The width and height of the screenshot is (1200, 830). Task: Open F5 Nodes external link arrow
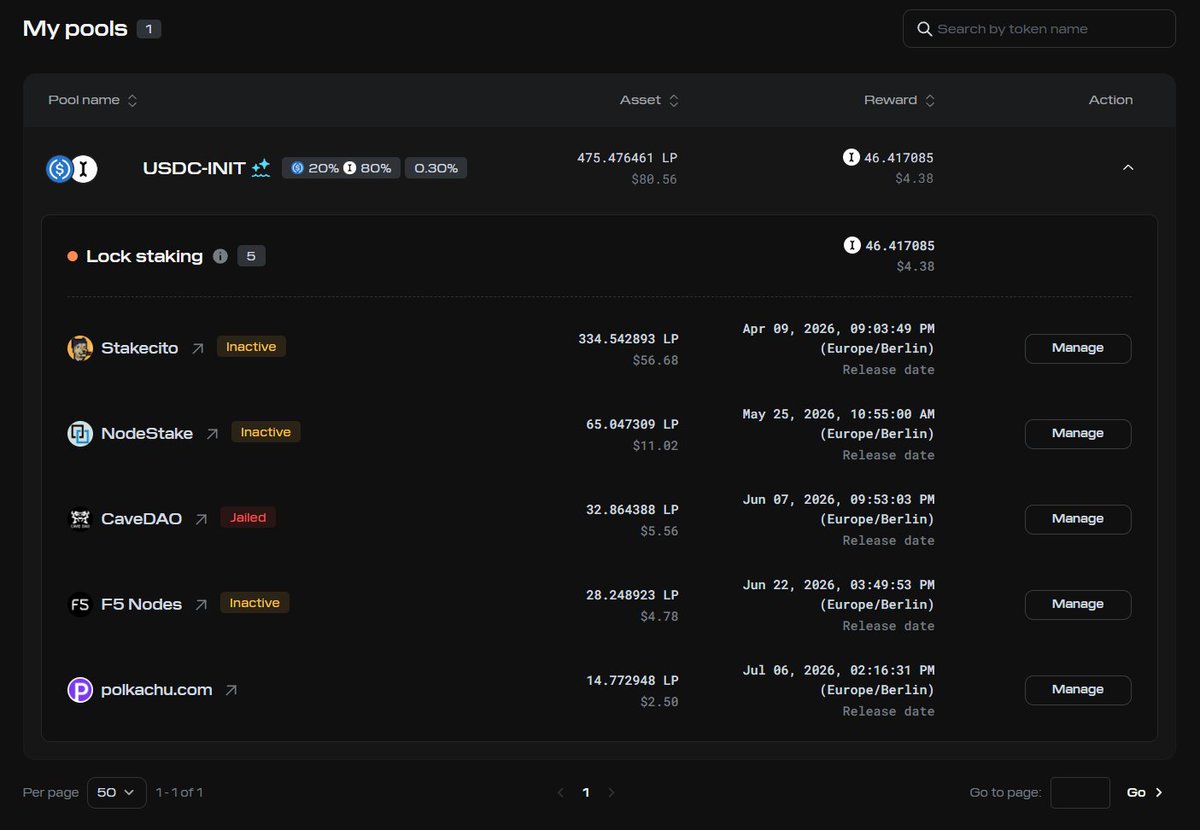(x=201, y=604)
